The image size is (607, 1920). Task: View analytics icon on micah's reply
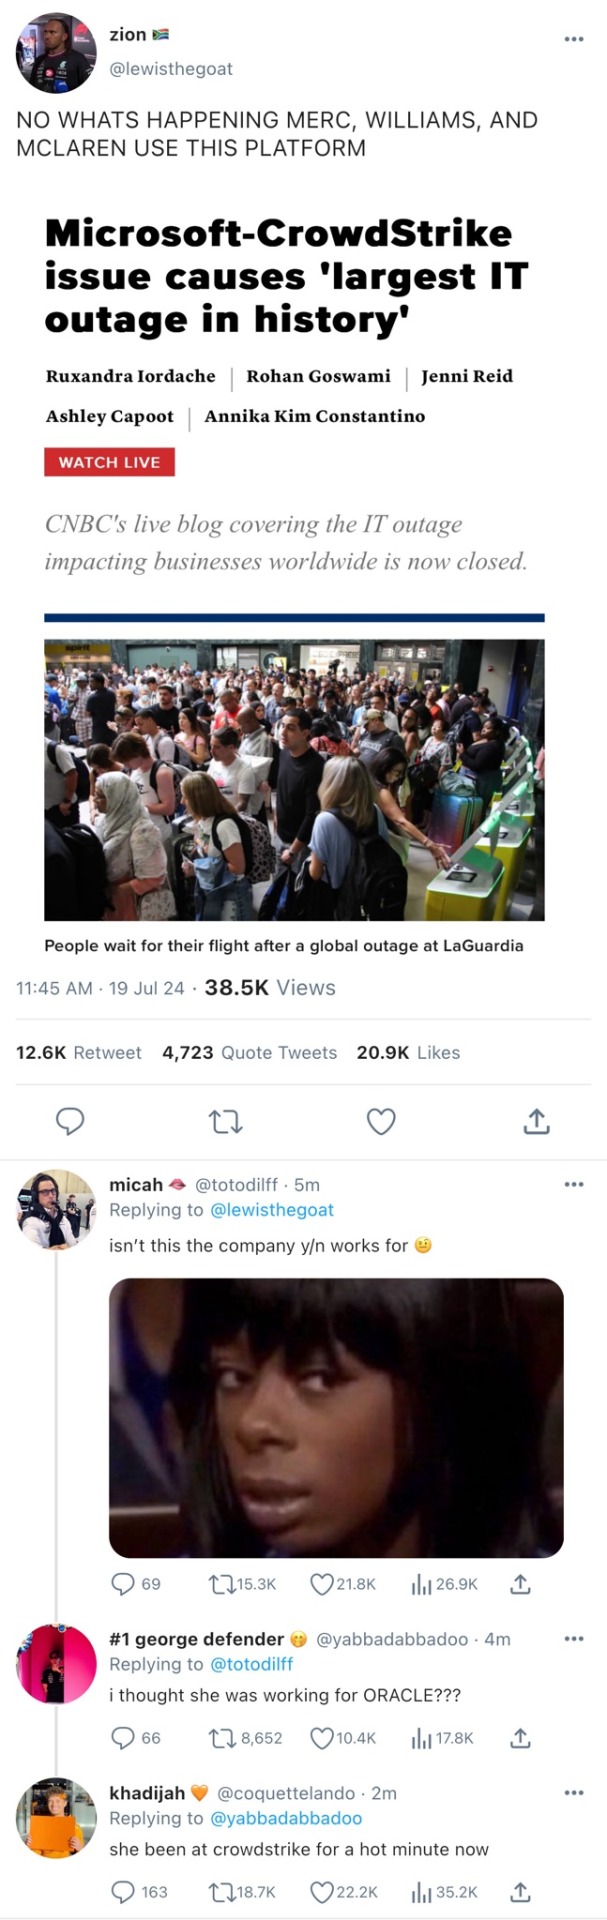pos(421,1584)
